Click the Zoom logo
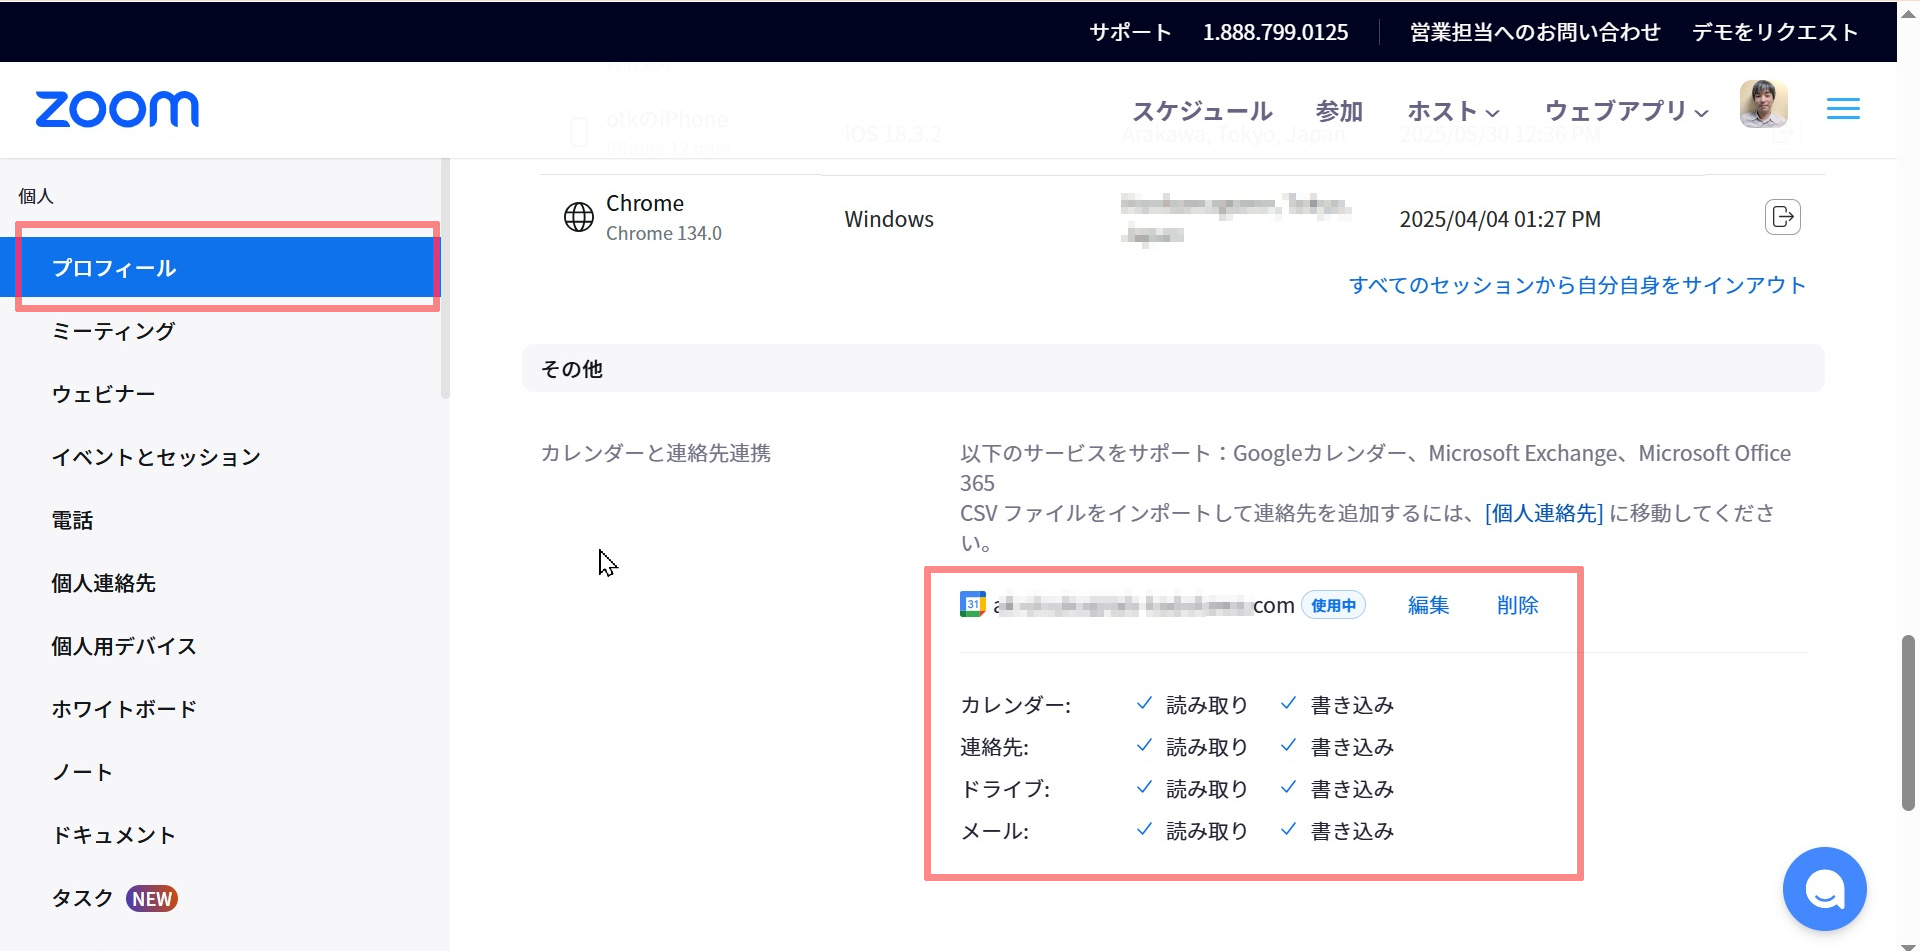The image size is (1920, 951). tap(117, 109)
